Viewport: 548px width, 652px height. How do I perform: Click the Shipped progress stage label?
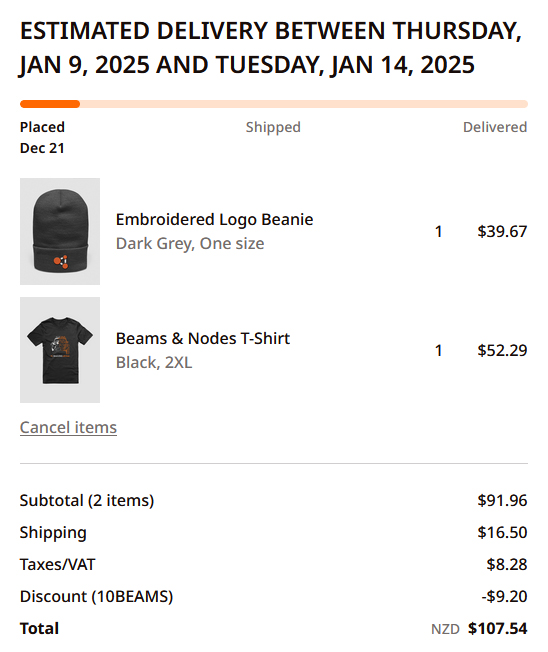pos(273,127)
